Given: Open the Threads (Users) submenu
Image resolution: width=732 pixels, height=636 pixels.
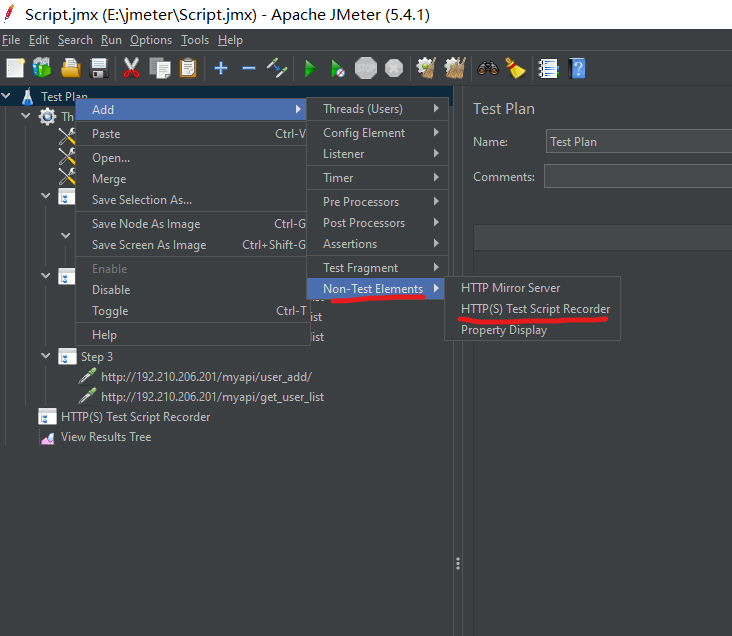Looking at the screenshot, I should (377, 109).
